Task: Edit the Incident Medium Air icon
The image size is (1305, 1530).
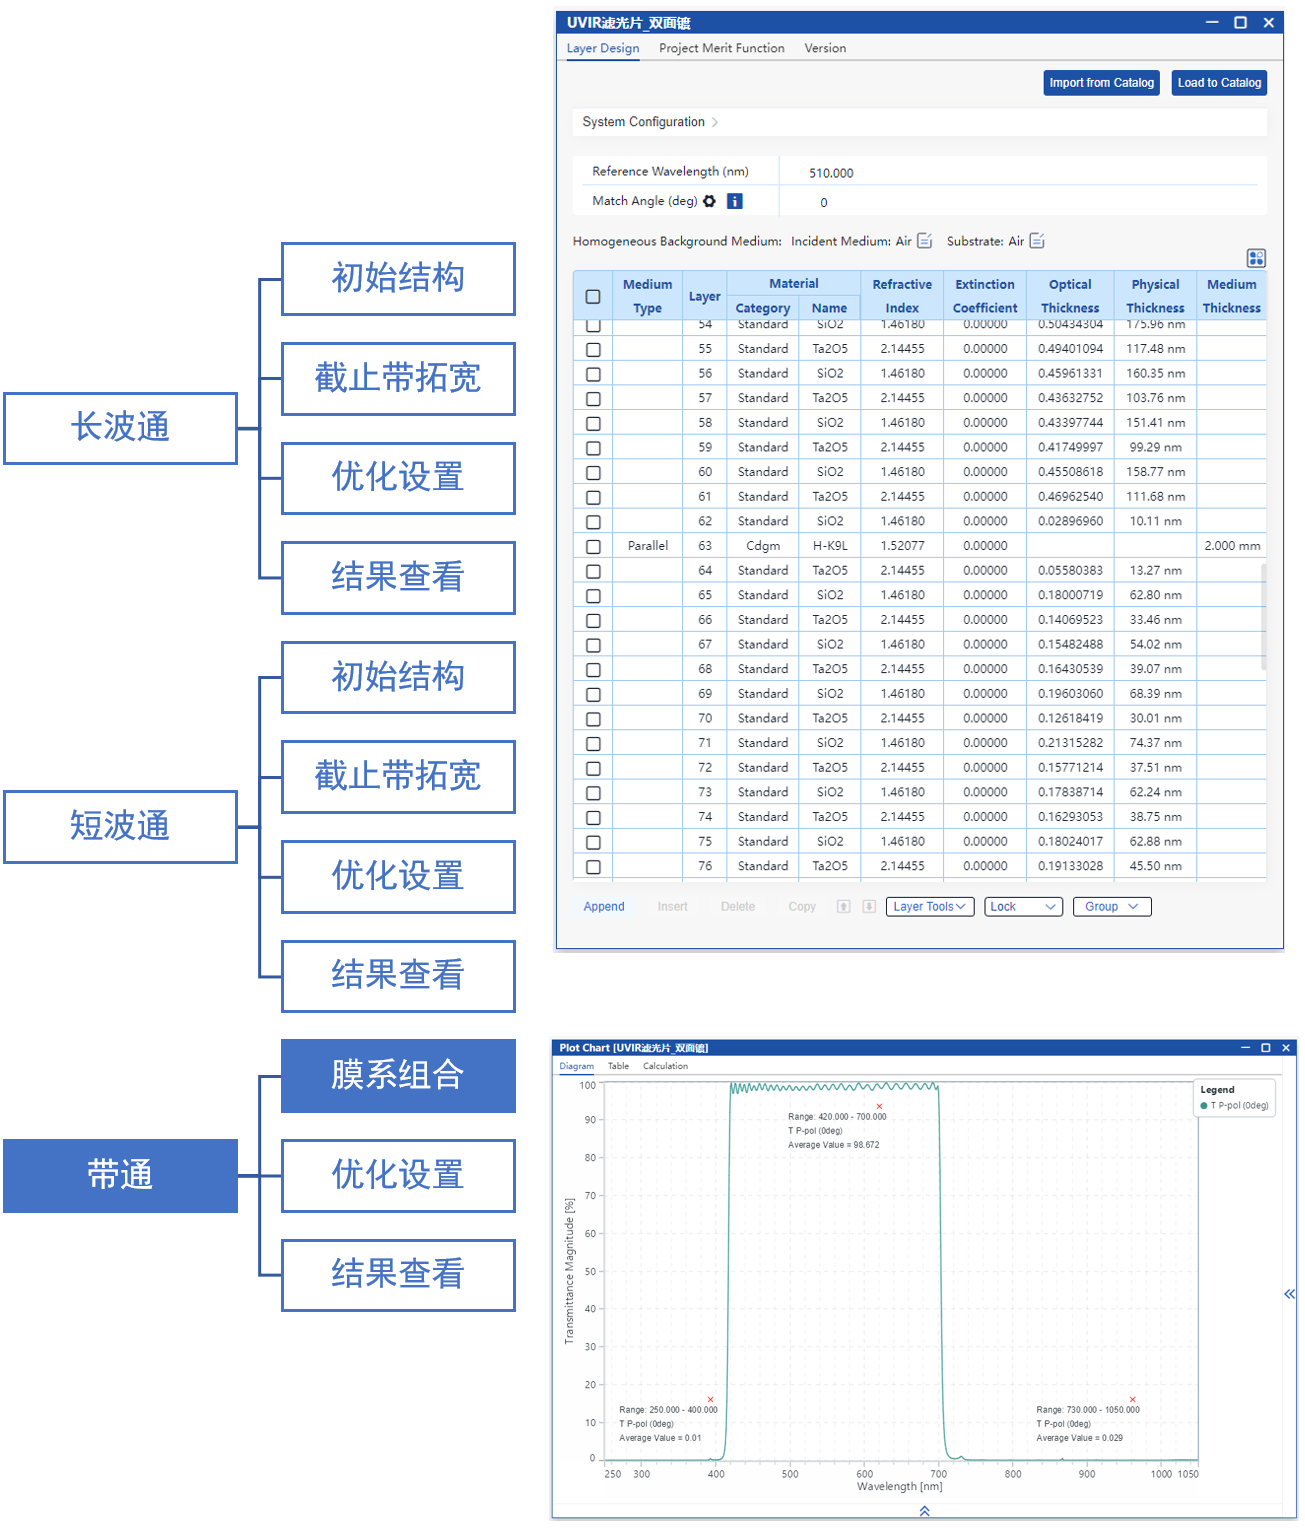Action: point(925,241)
